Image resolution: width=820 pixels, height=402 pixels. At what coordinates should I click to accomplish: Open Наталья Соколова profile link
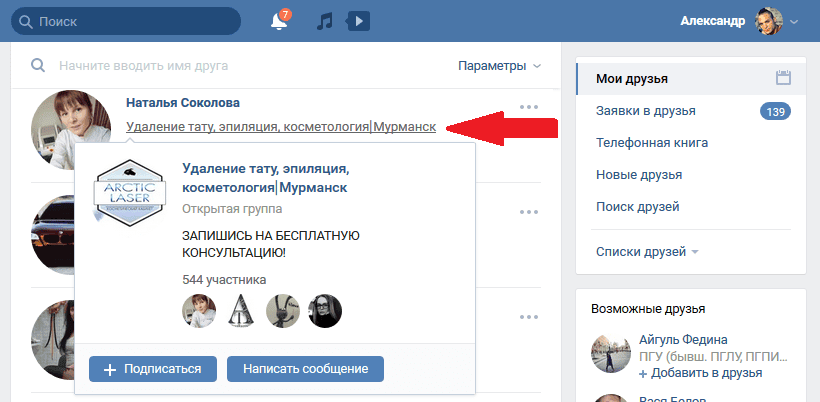(x=183, y=103)
